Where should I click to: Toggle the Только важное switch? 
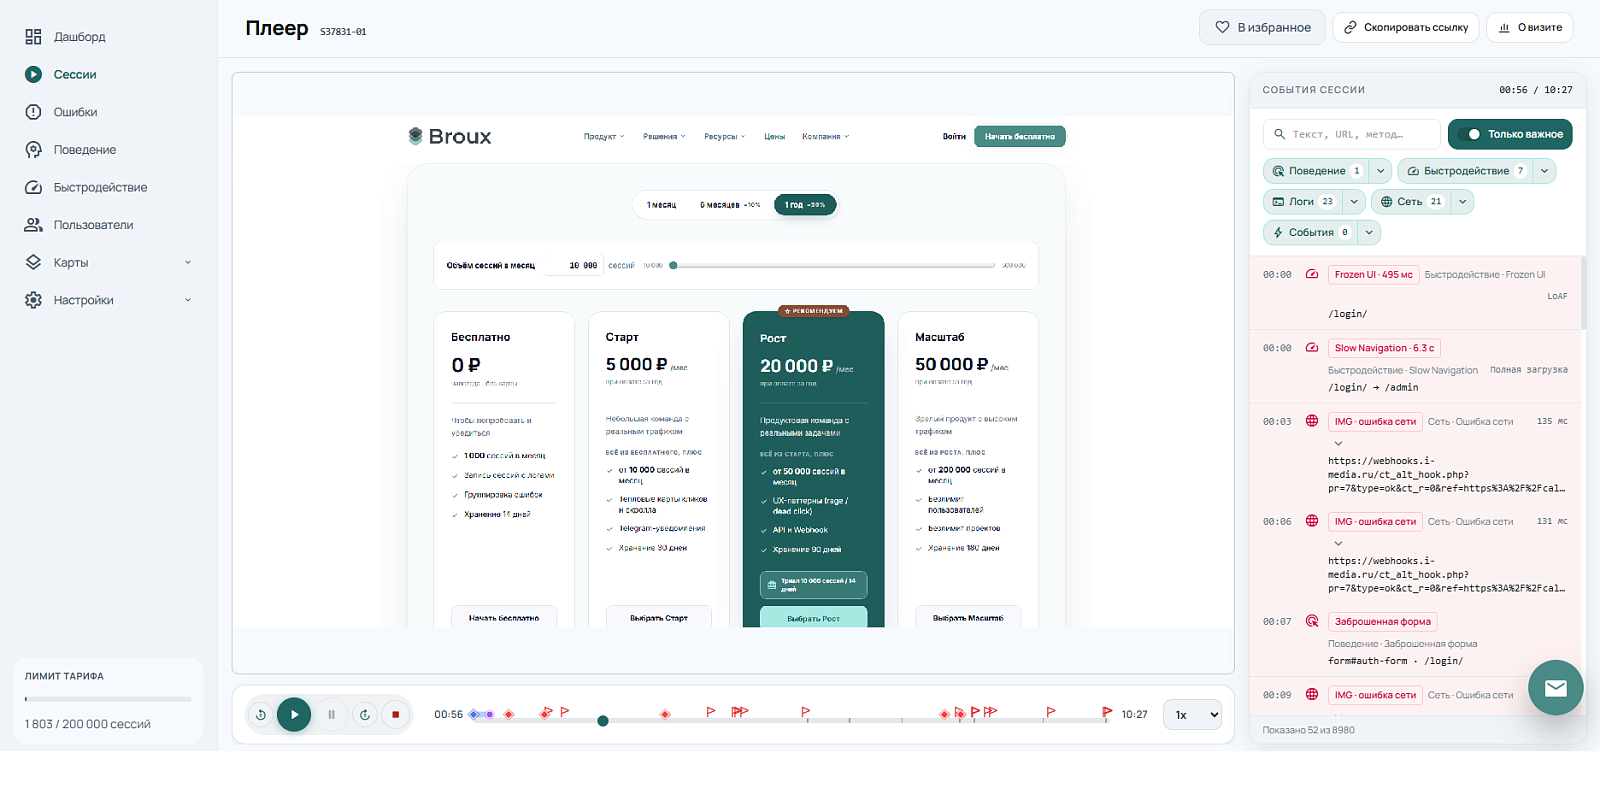[x=1469, y=134]
